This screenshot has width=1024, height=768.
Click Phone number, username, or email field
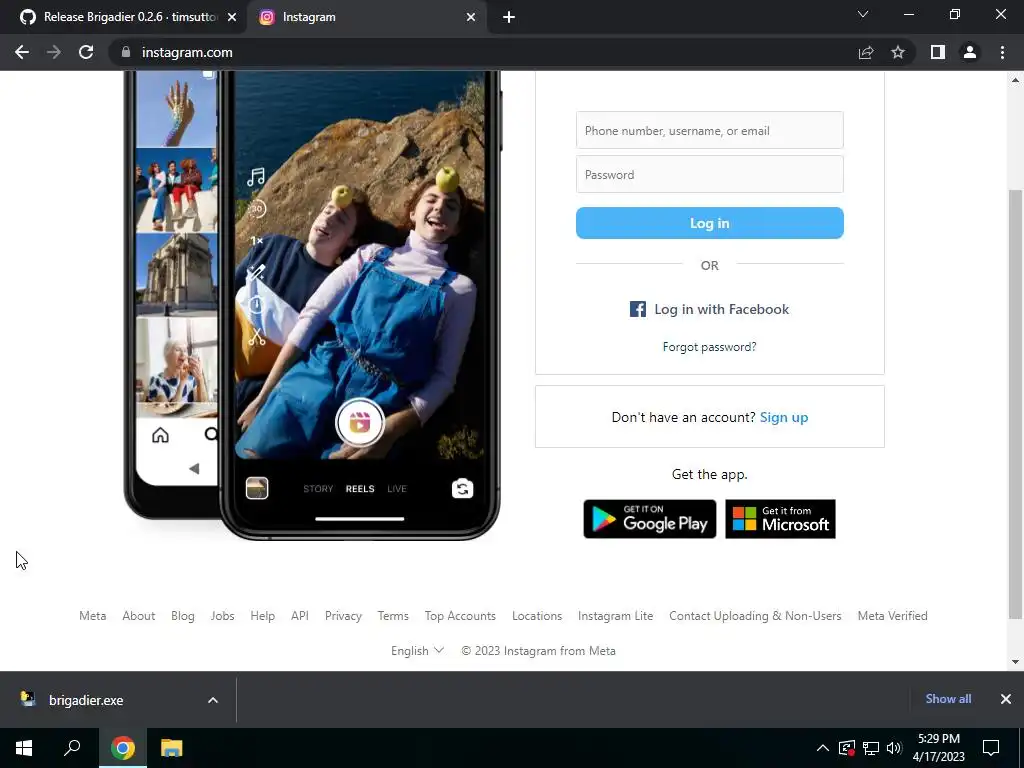point(710,130)
